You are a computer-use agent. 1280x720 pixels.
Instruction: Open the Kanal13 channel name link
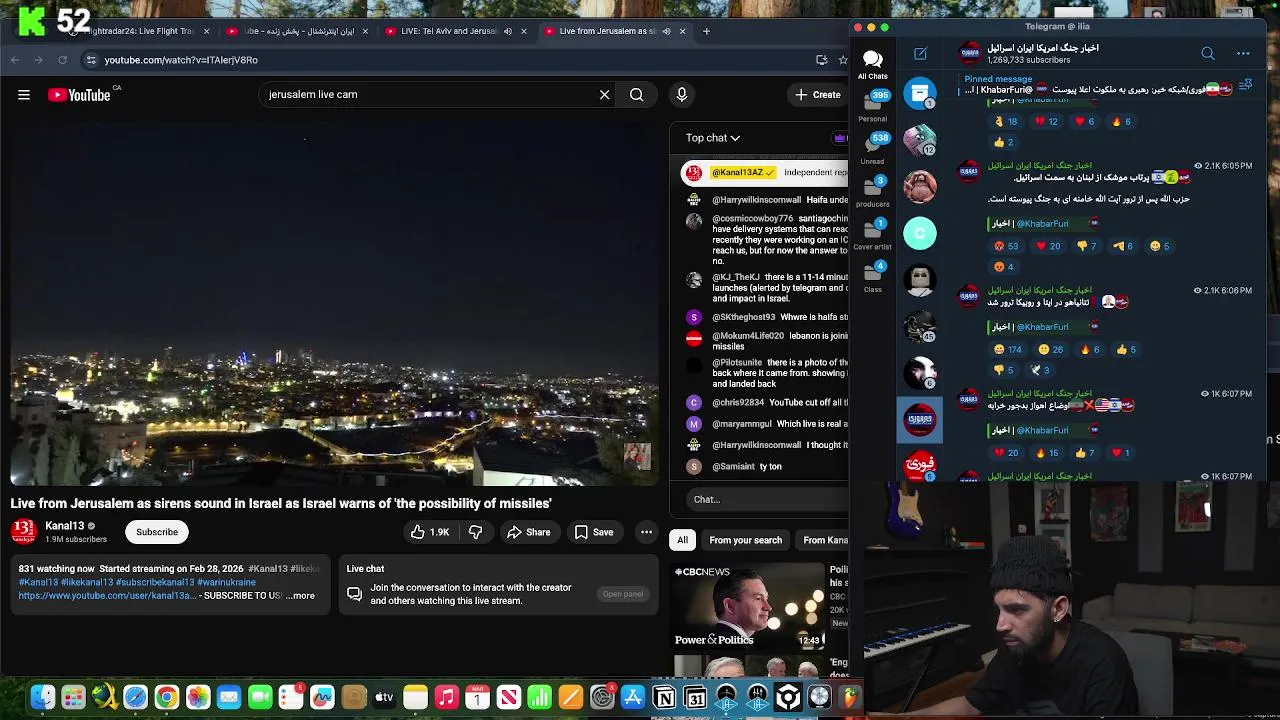click(x=65, y=526)
